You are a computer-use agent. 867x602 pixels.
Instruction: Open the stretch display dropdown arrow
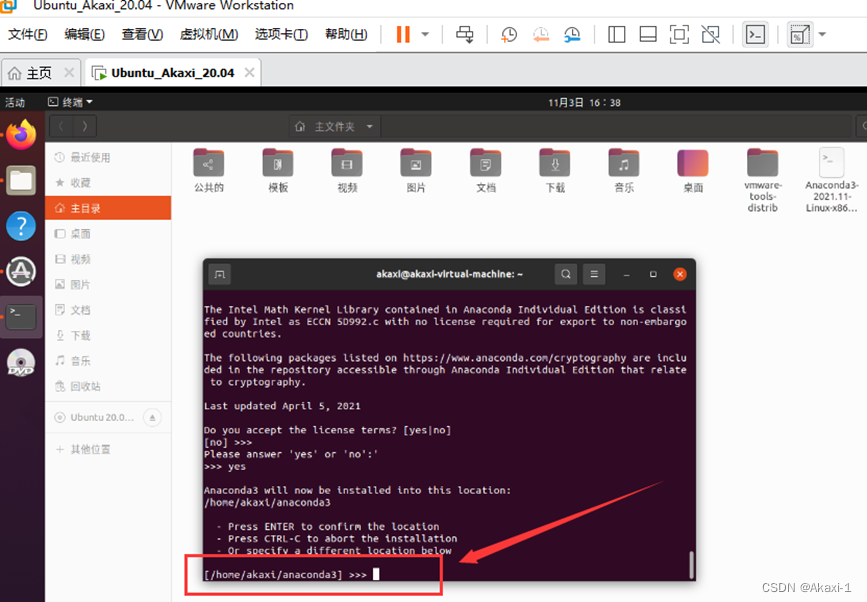(x=822, y=34)
